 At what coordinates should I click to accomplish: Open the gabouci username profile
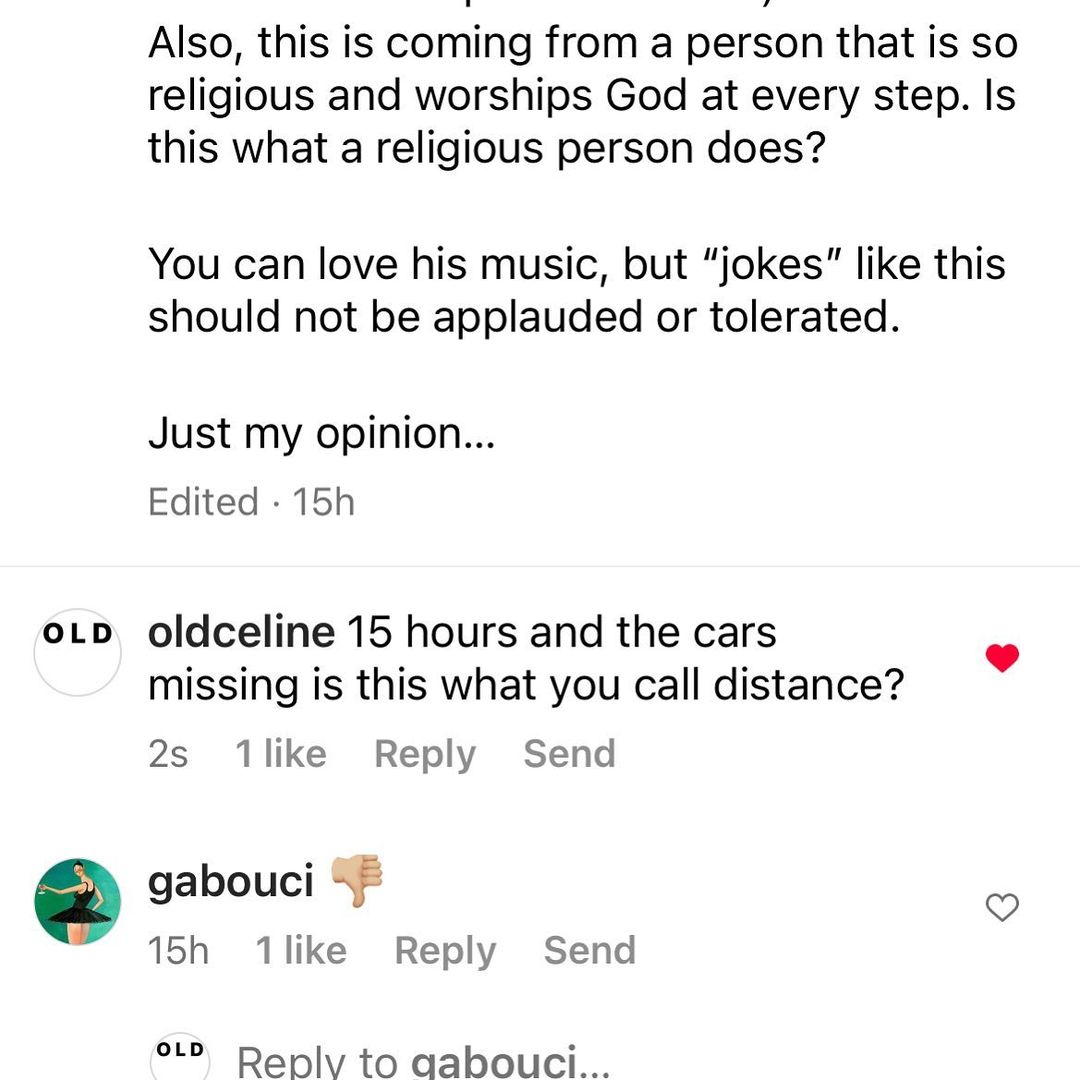click(230, 882)
